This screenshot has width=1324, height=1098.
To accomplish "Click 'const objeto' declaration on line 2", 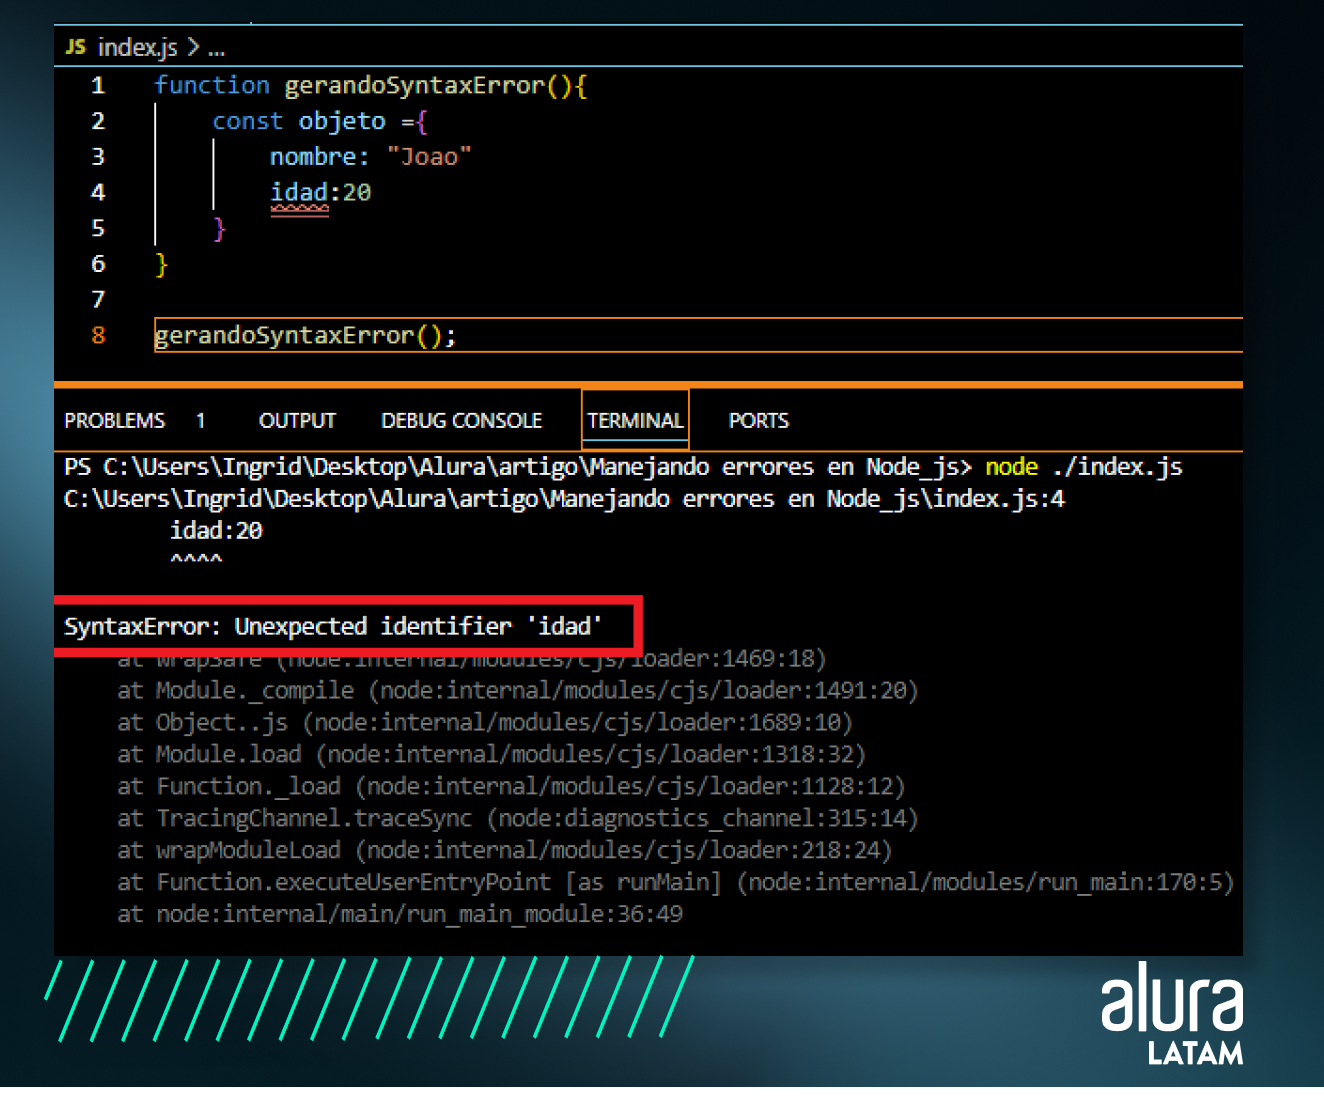I will point(298,121).
